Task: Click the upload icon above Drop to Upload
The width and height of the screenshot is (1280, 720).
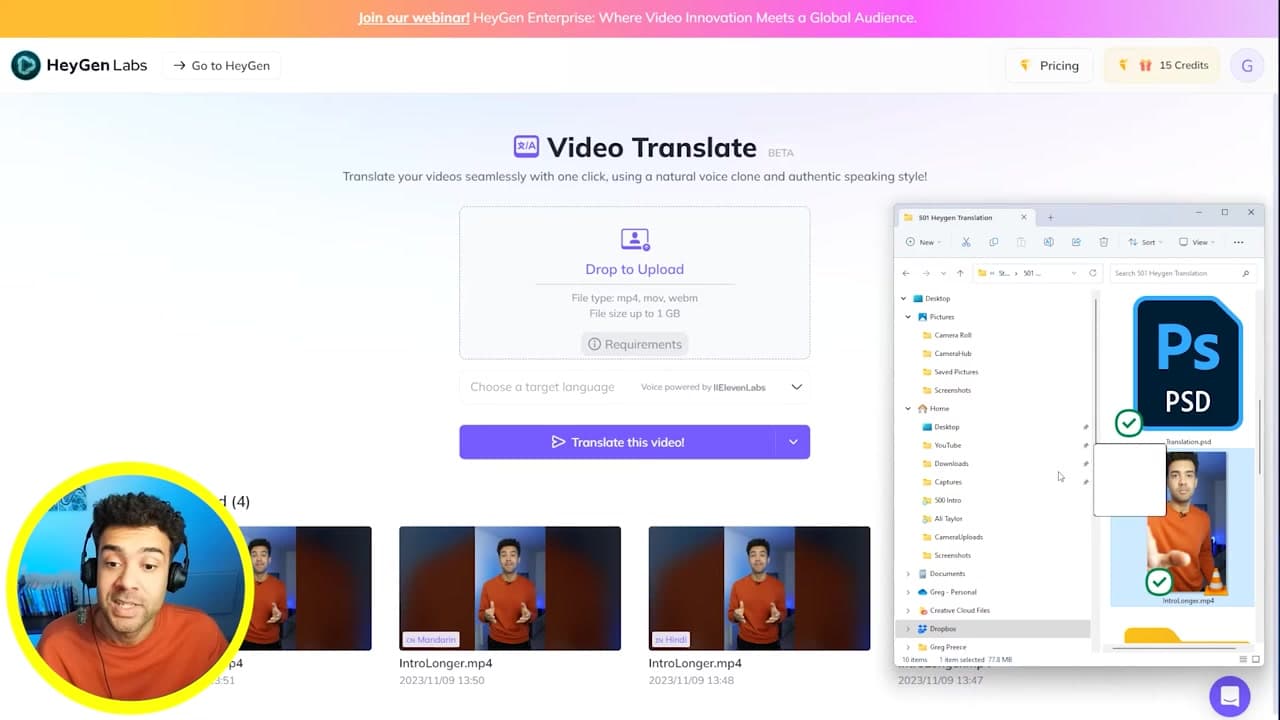Action: pyautogui.click(x=634, y=240)
